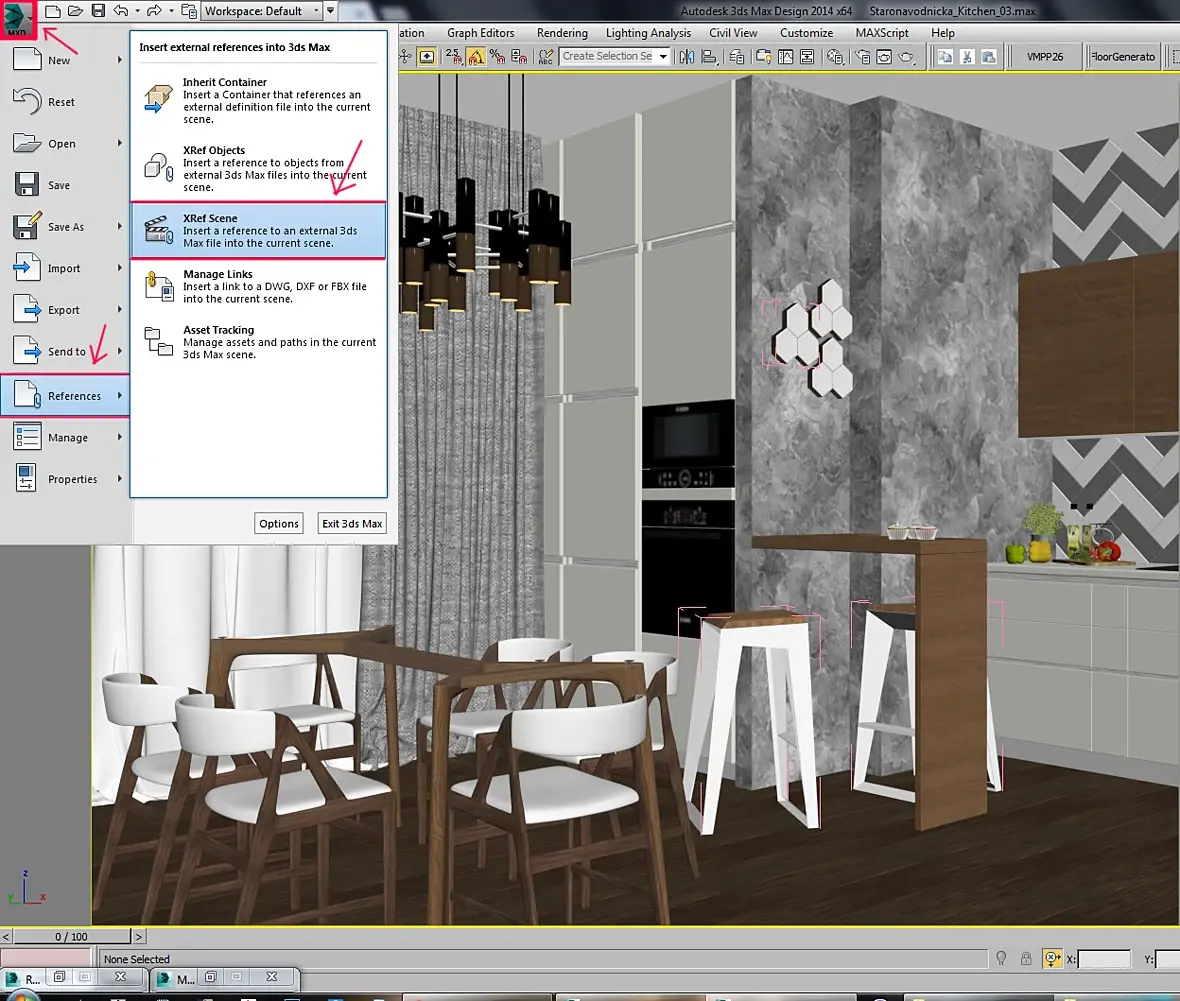Click the Undo arrow icon
Viewport: 1180px width, 1001px height.
121,11
